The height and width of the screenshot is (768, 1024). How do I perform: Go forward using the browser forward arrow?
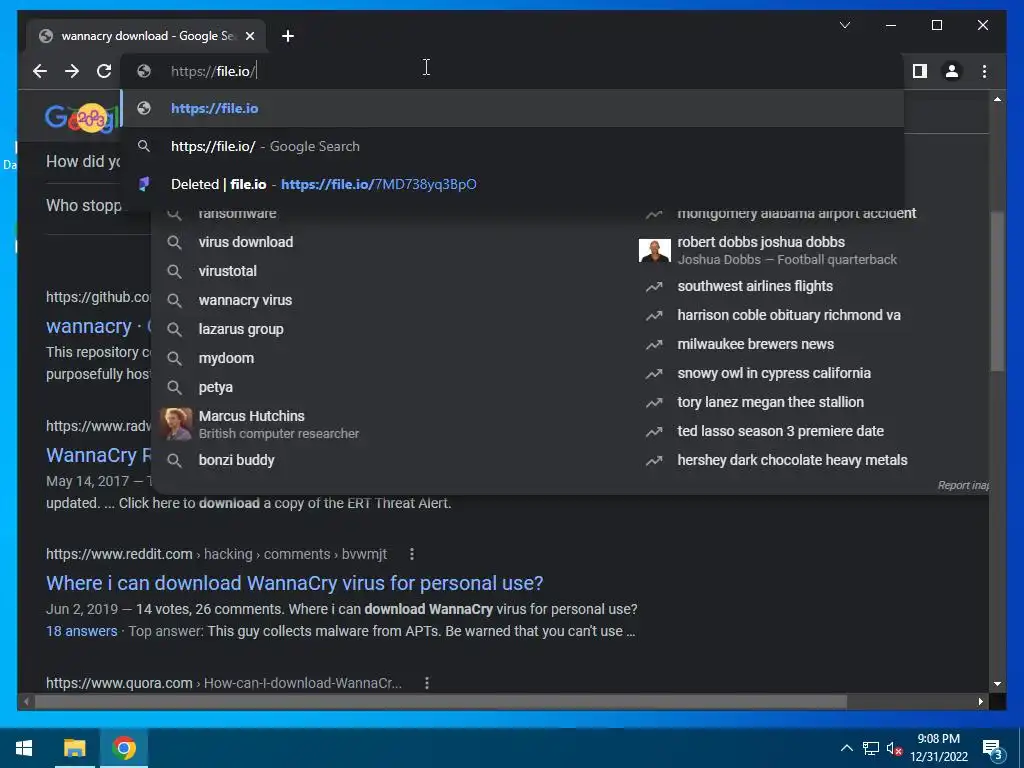pos(72,71)
